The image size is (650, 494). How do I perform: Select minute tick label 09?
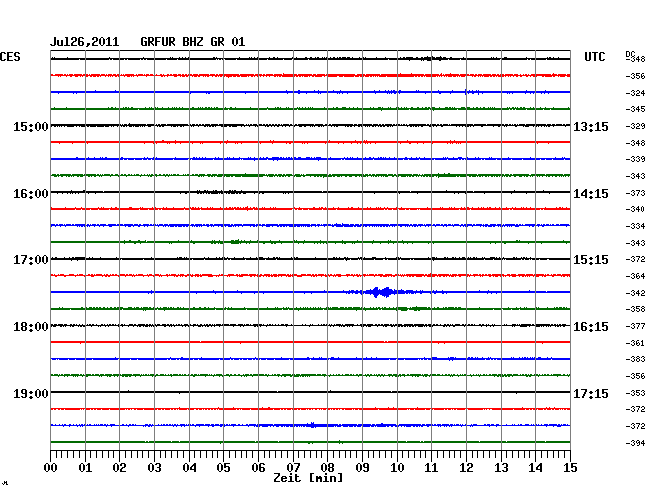(362, 468)
